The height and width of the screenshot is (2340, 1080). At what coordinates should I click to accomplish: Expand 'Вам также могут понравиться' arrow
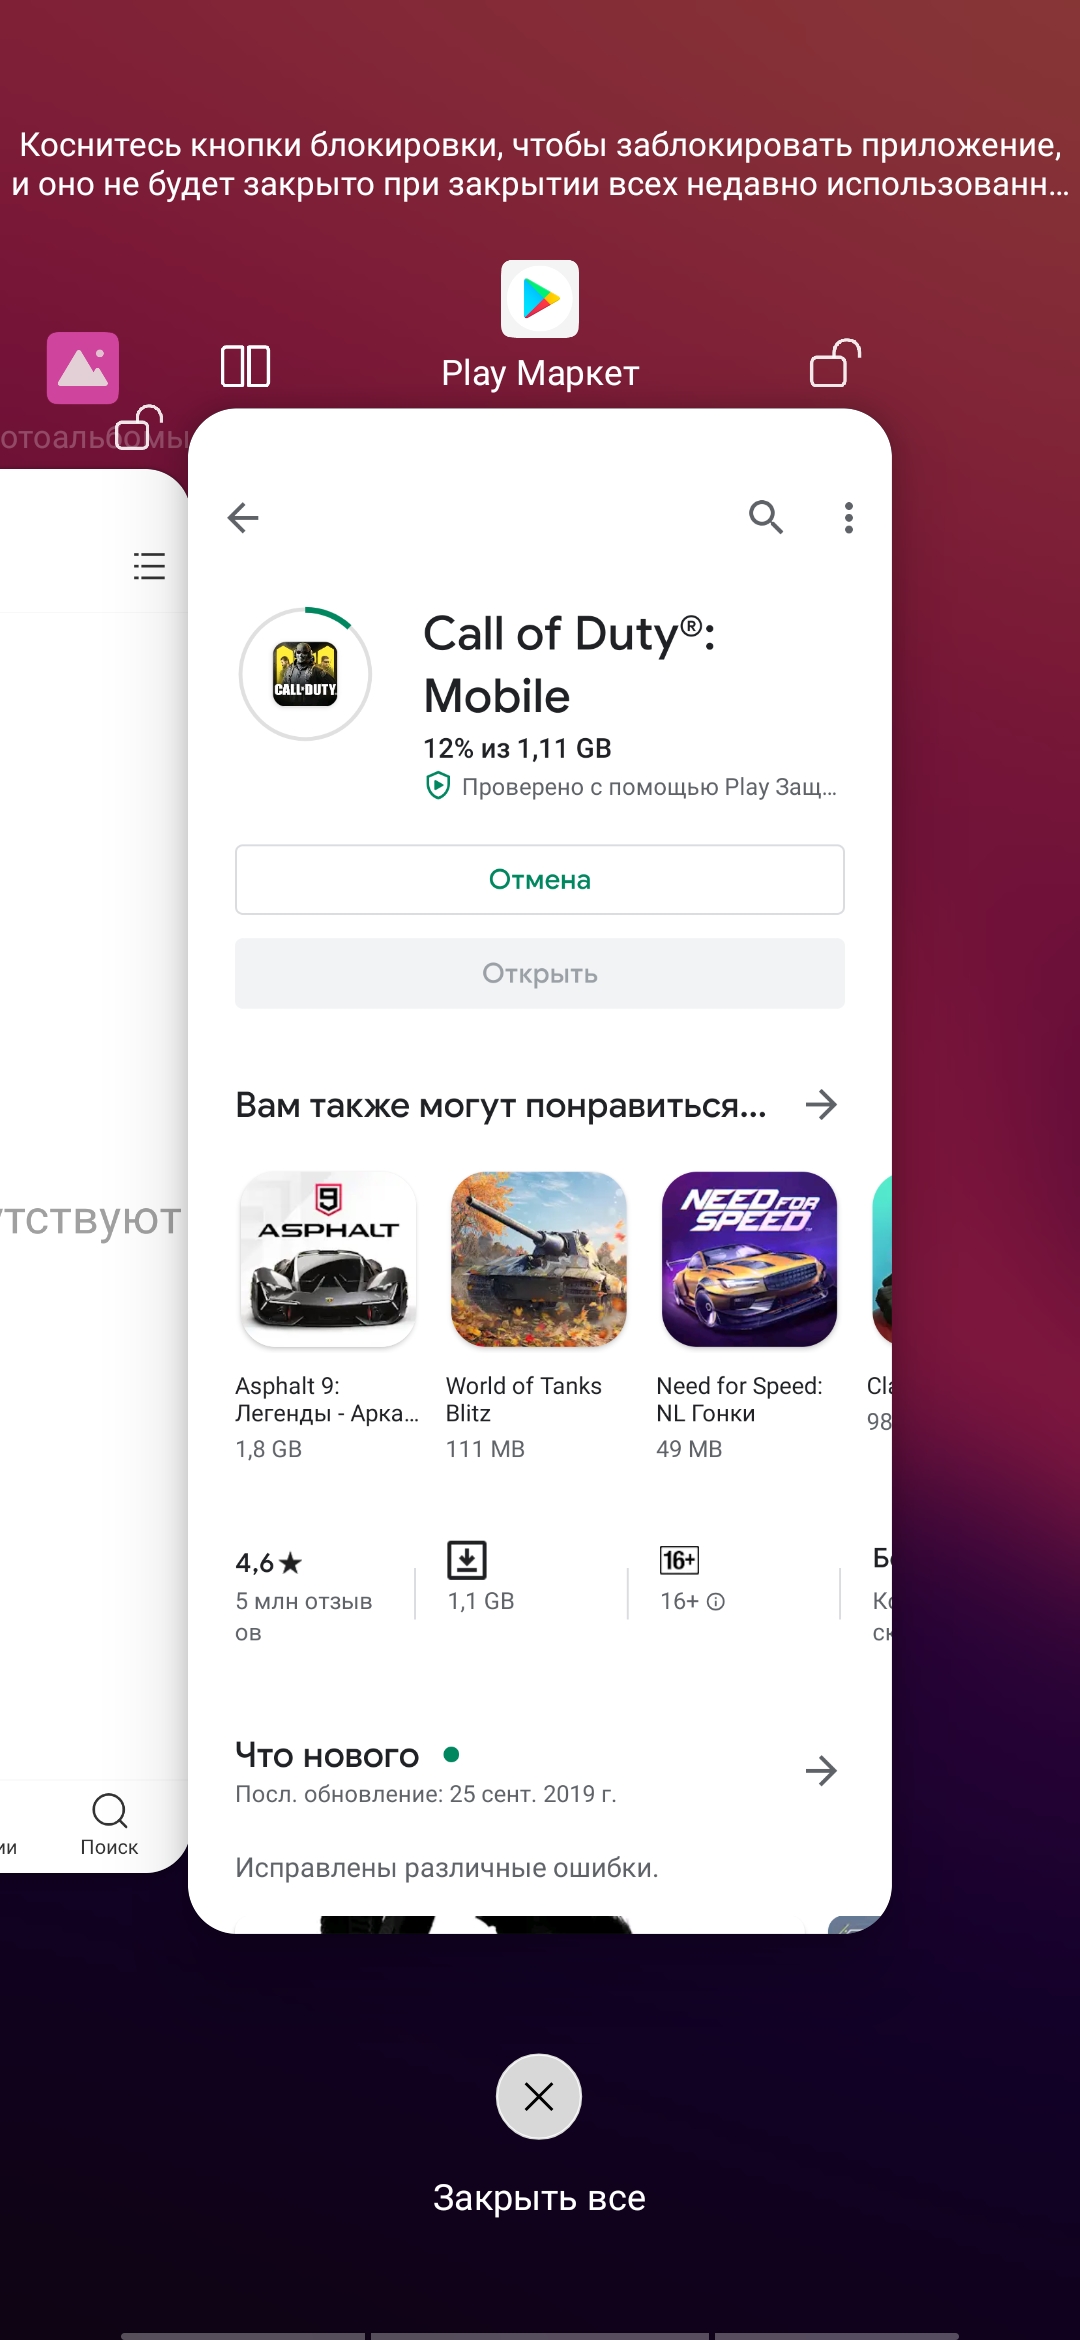821,1105
